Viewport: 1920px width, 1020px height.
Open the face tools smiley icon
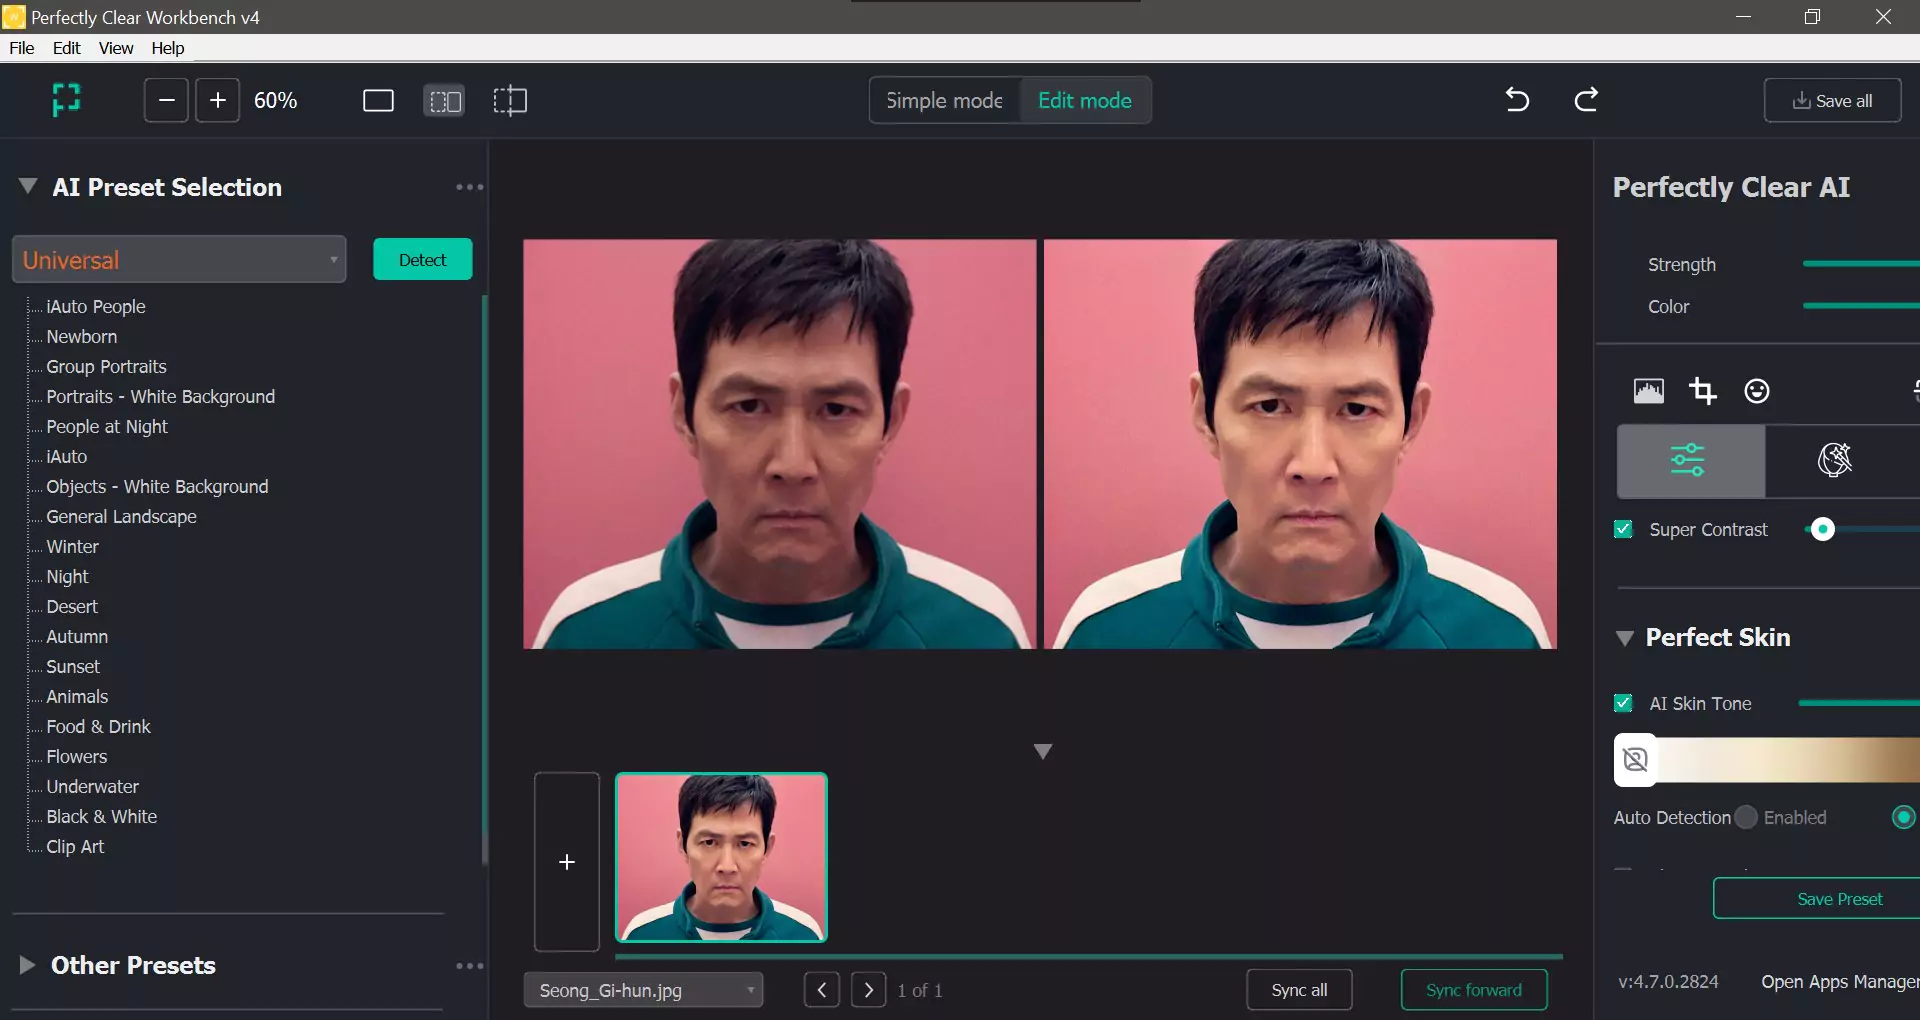1757,391
